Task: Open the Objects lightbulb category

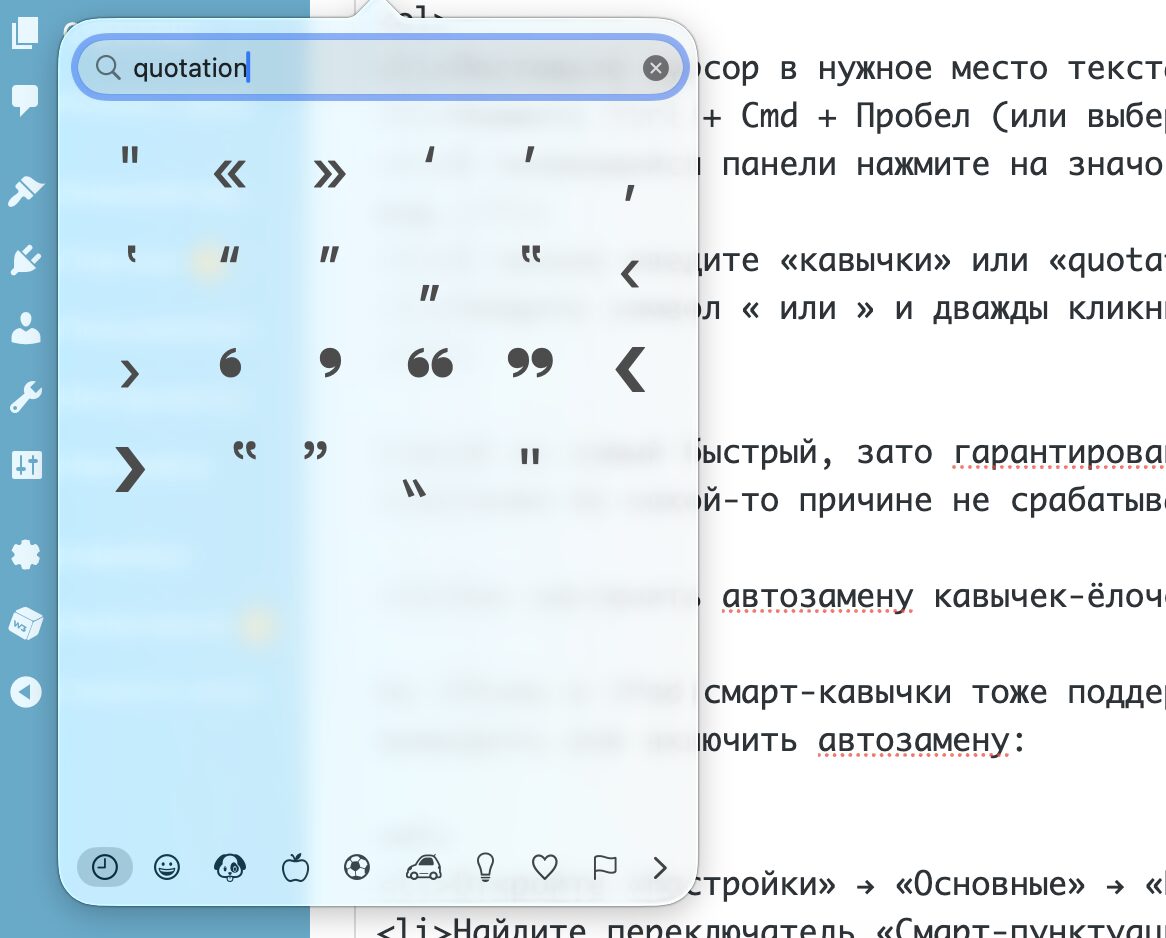Action: 483,867
